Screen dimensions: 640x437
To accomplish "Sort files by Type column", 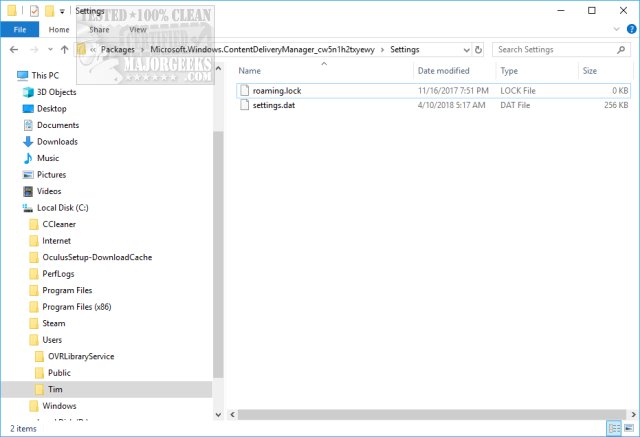I will pos(509,71).
